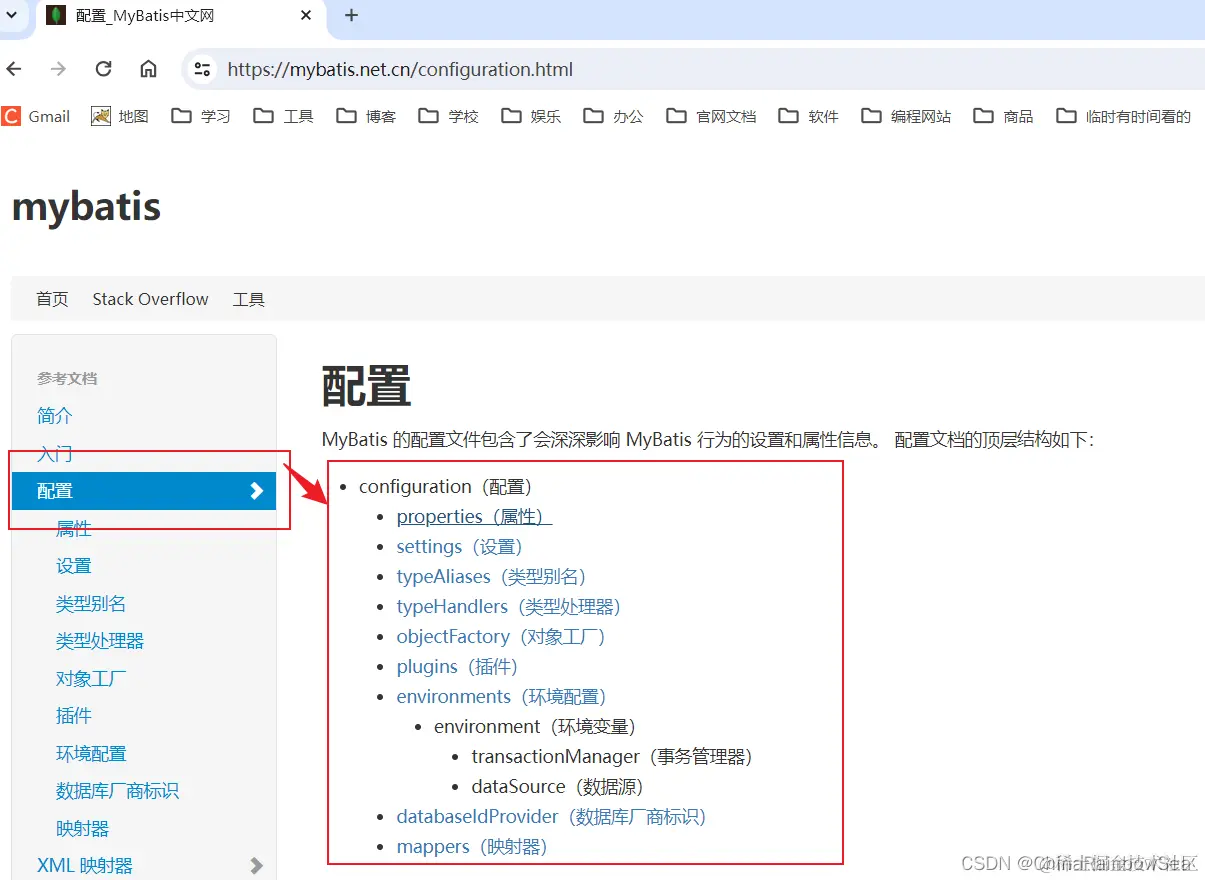Open the tab search dropdown arrow
Viewport: 1205px width, 880px height.
[11, 16]
